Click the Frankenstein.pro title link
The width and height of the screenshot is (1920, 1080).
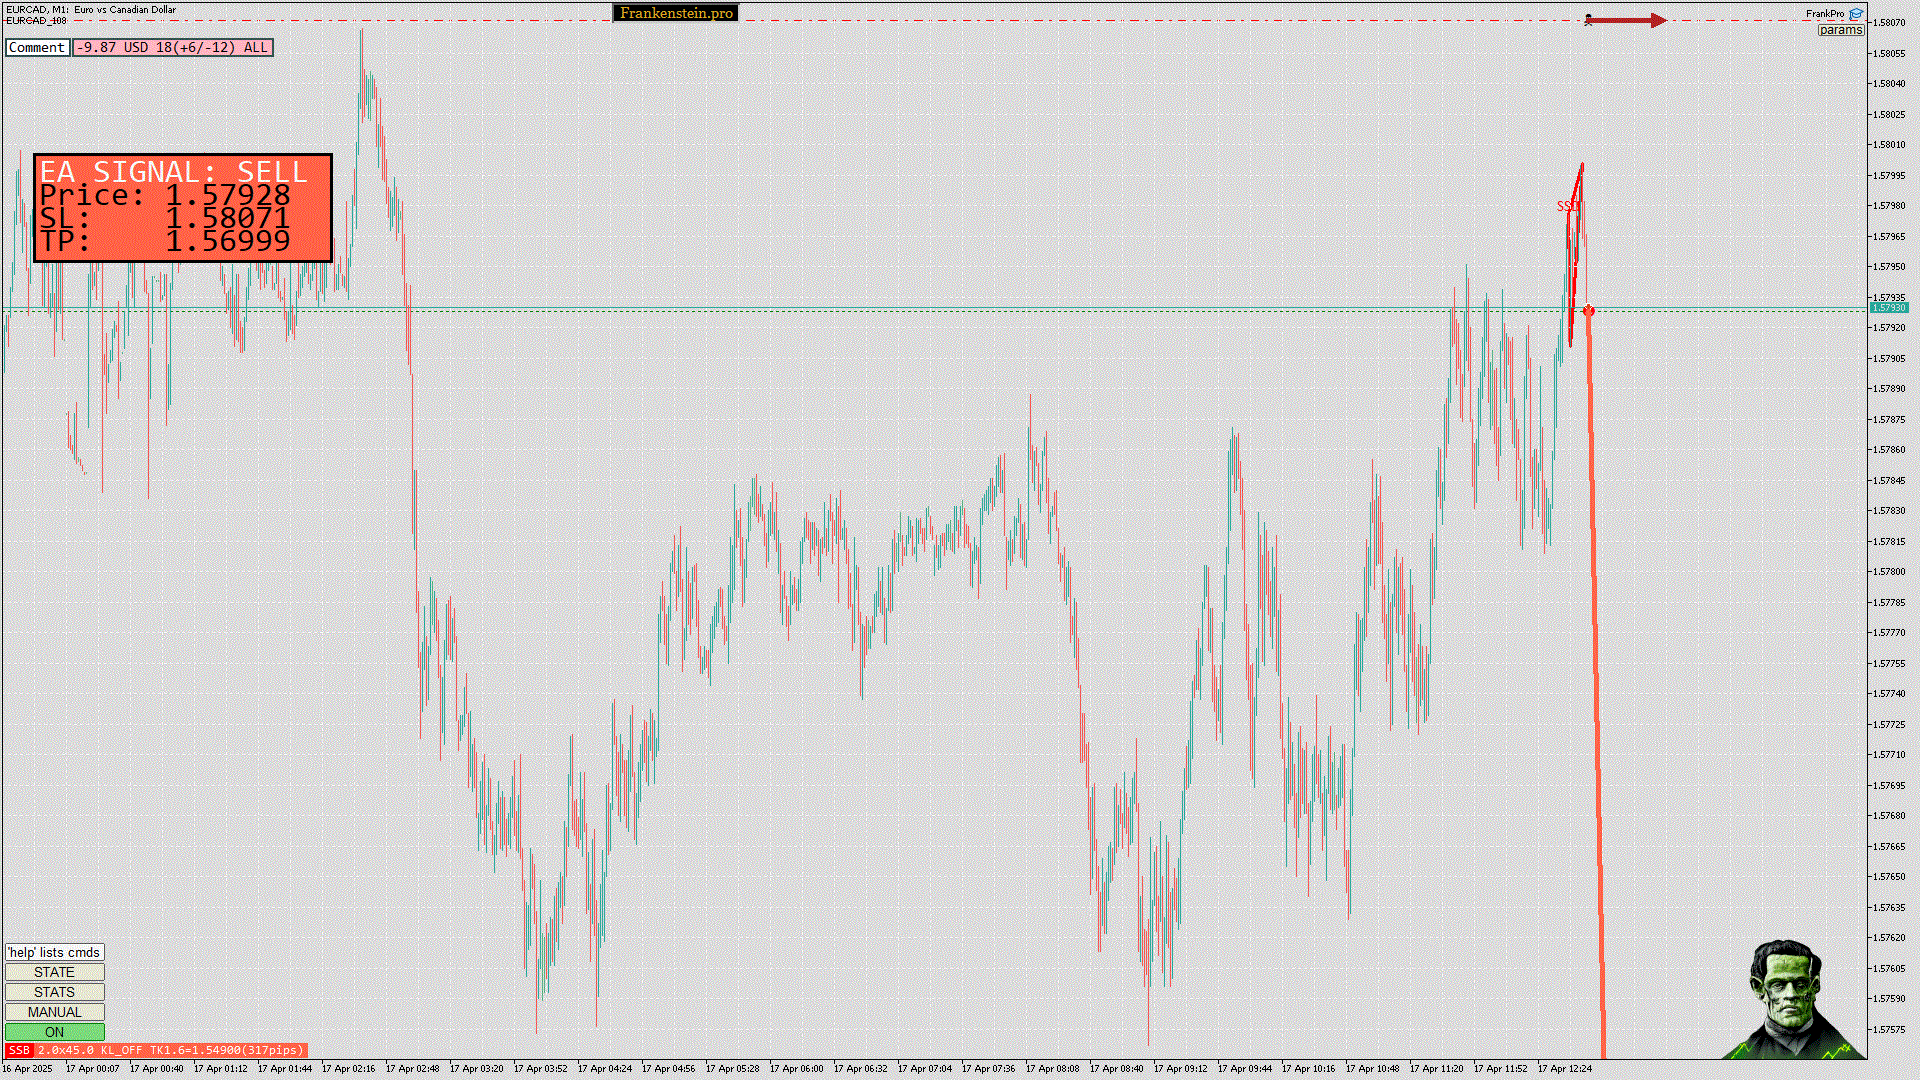tap(675, 13)
